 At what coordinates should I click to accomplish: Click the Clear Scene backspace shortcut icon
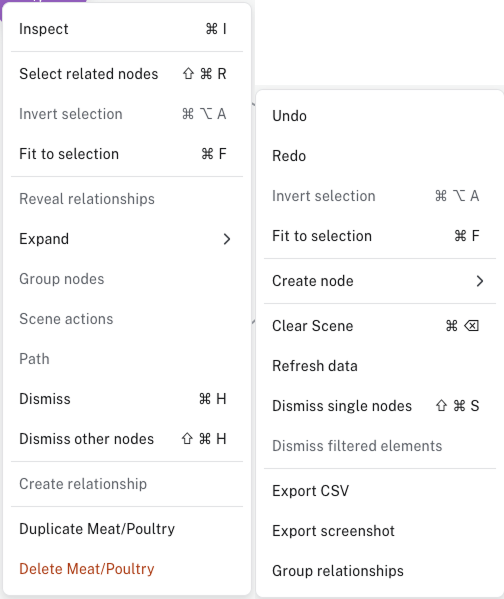pos(472,326)
